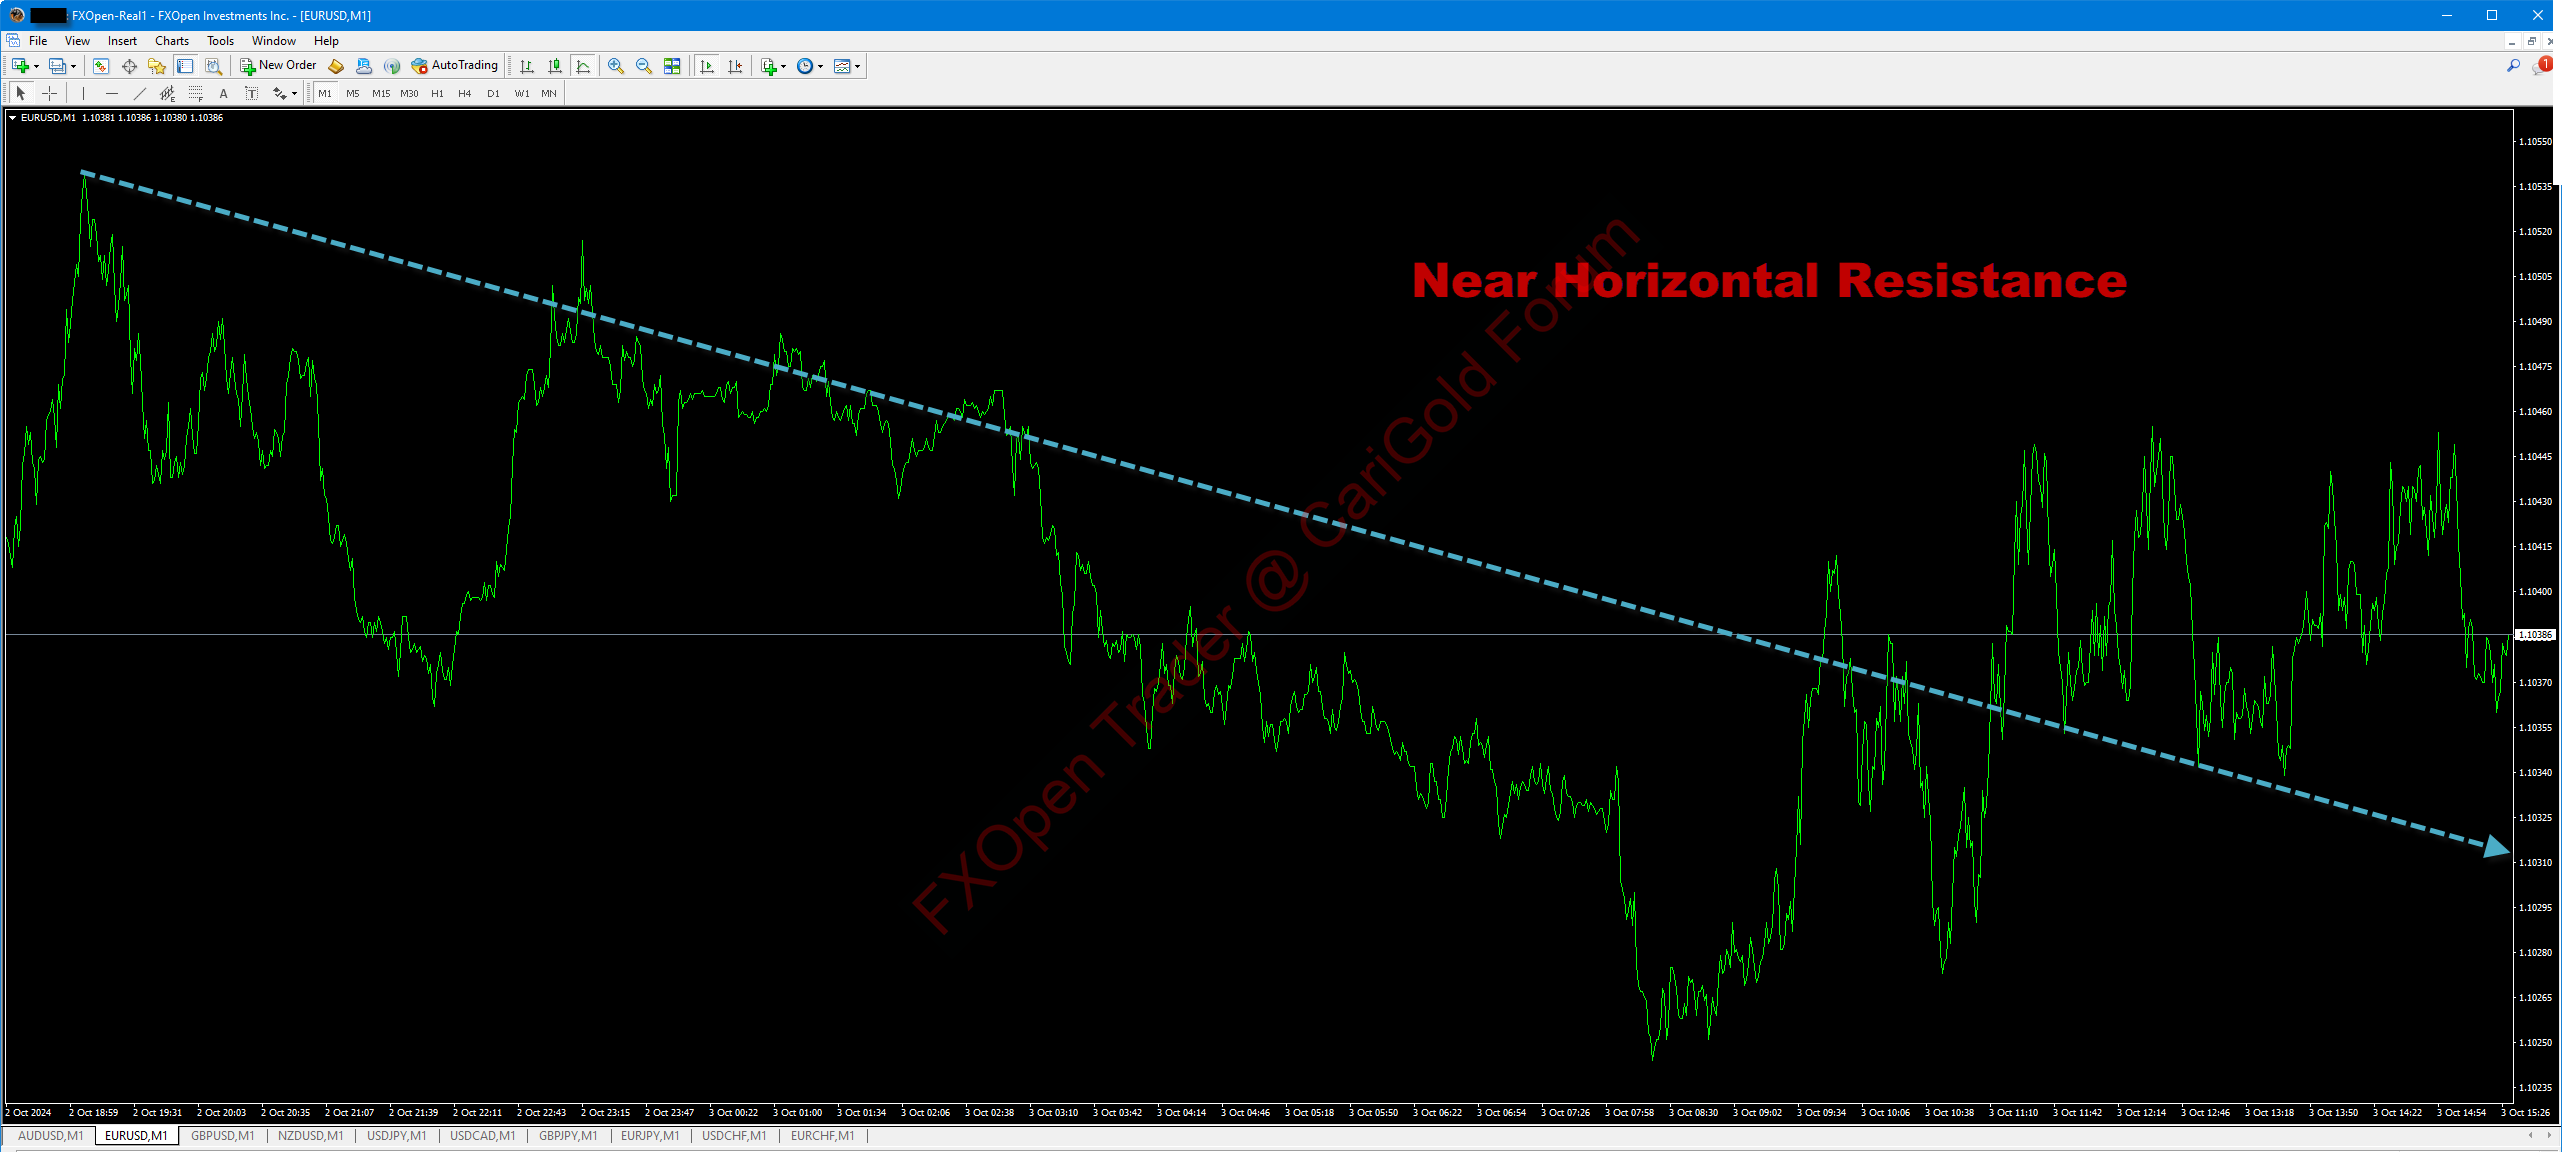Open a new chart with the New Chart icon

(20, 66)
